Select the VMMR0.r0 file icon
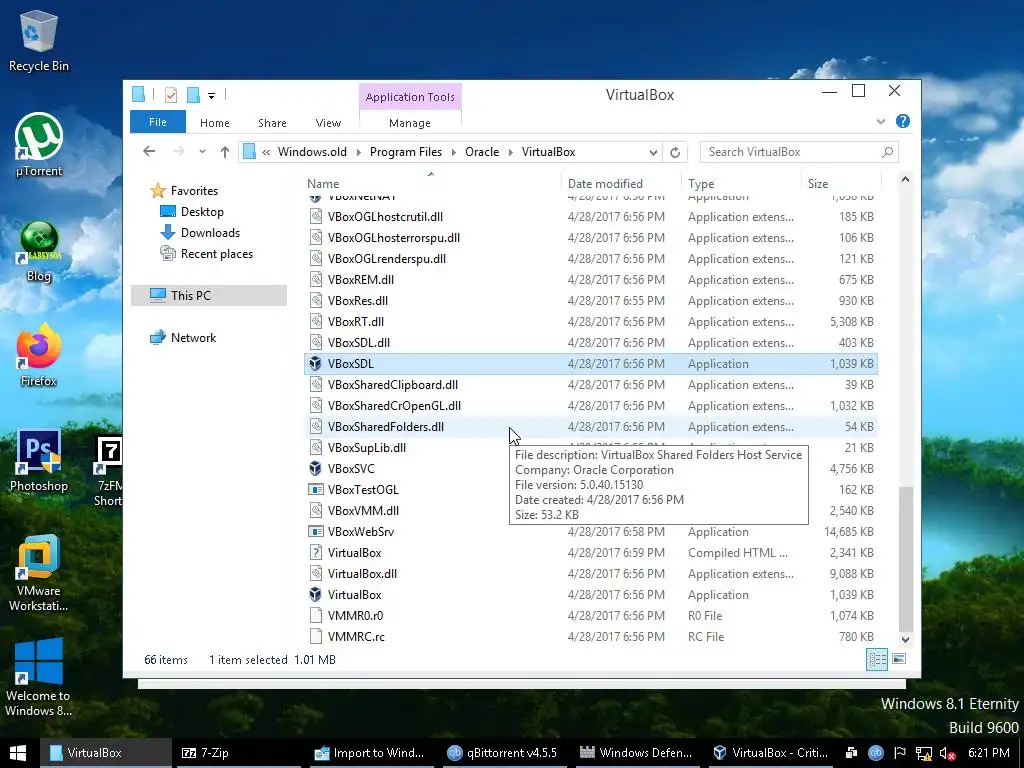1024x768 pixels. tap(315, 615)
